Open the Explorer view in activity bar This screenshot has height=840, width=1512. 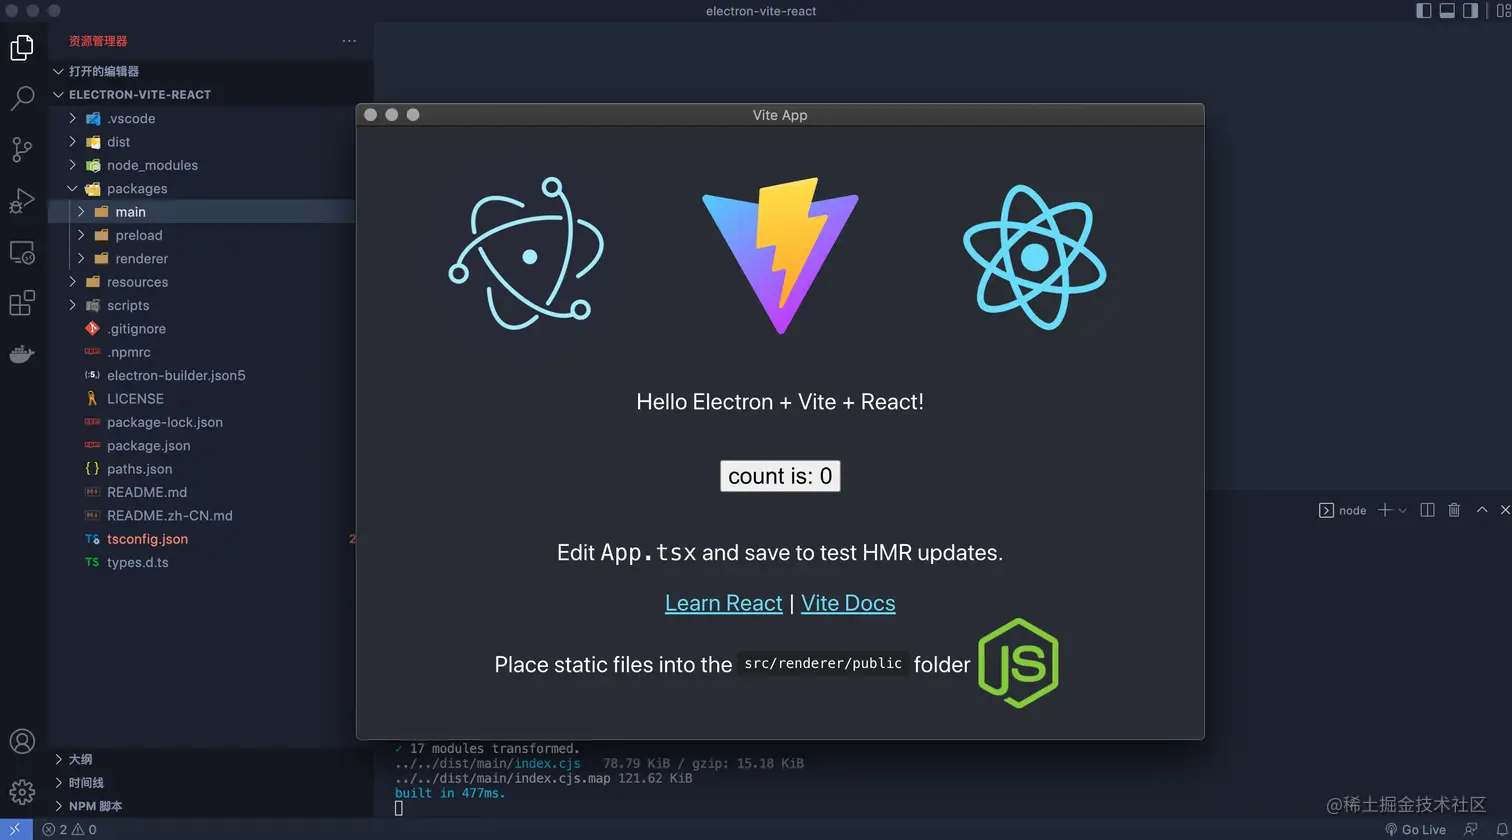pos(22,47)
